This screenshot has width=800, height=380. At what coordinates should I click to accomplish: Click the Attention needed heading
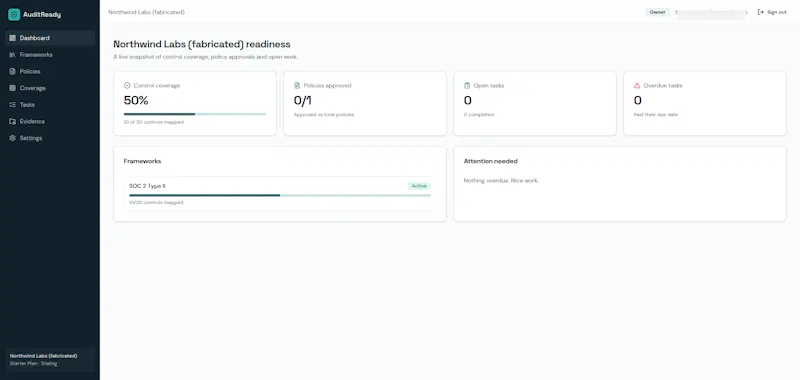point(490,161)
